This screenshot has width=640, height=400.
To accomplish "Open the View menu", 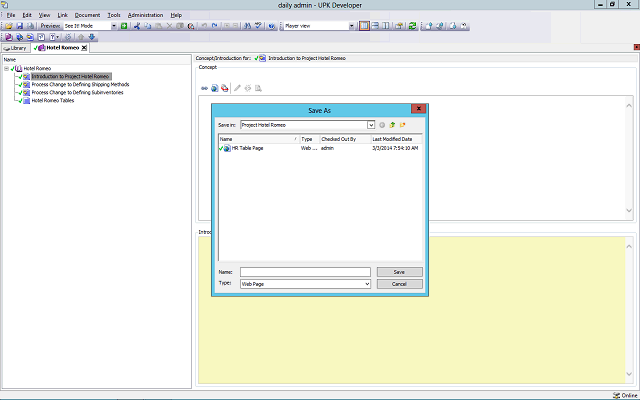I will click(x=44, y=15).
